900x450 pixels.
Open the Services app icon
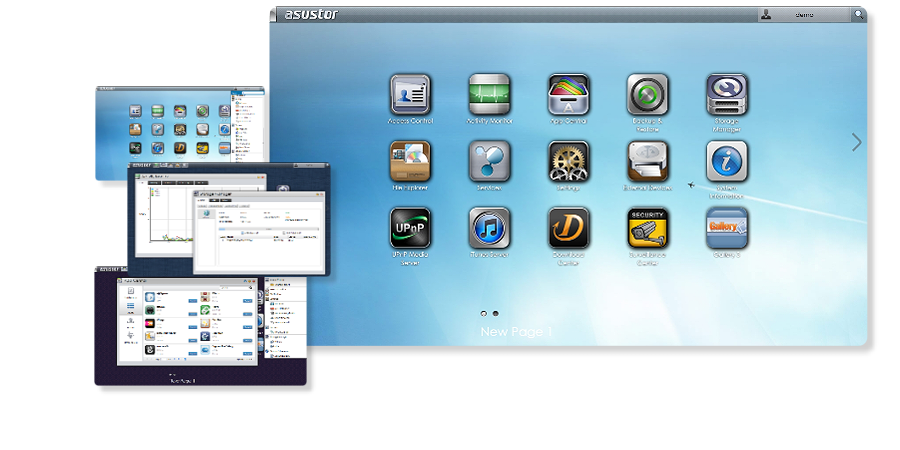[x=489, y=161]
